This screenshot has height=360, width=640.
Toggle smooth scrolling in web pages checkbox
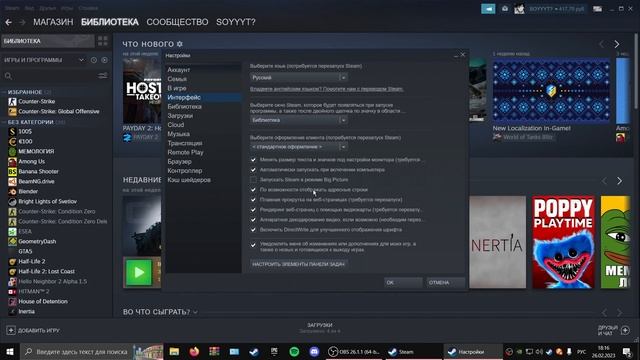[x=253, y=200]
